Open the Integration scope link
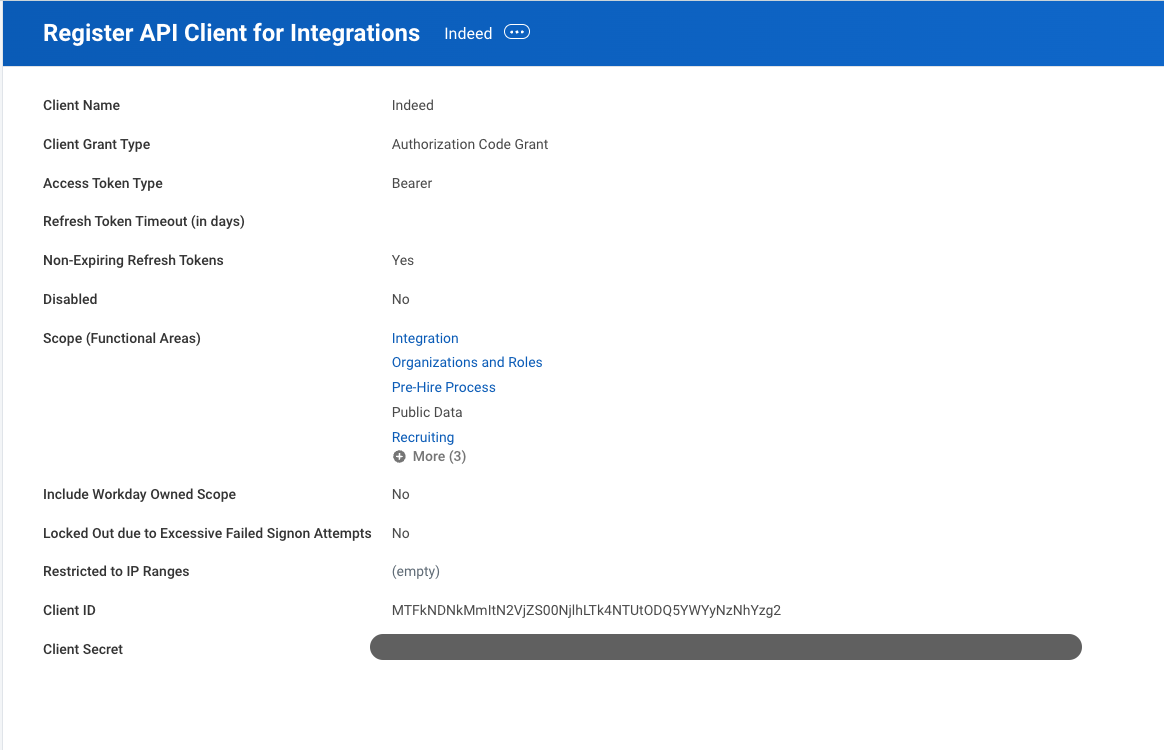The height and width of the screenshot is (750, 1164). (425, 339)
